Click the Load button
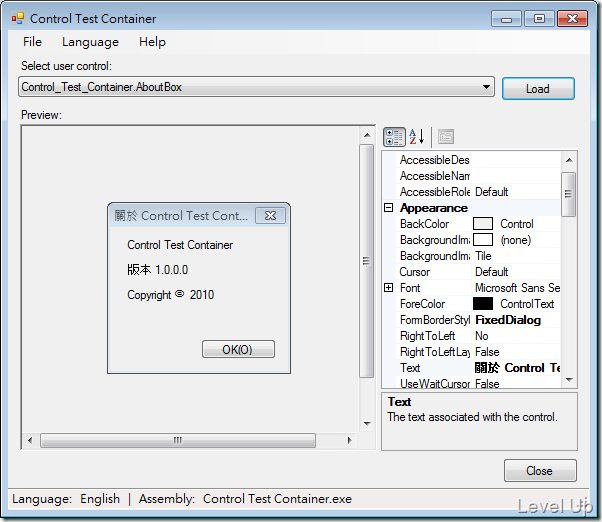602x522 pixels. click(538, 89)
